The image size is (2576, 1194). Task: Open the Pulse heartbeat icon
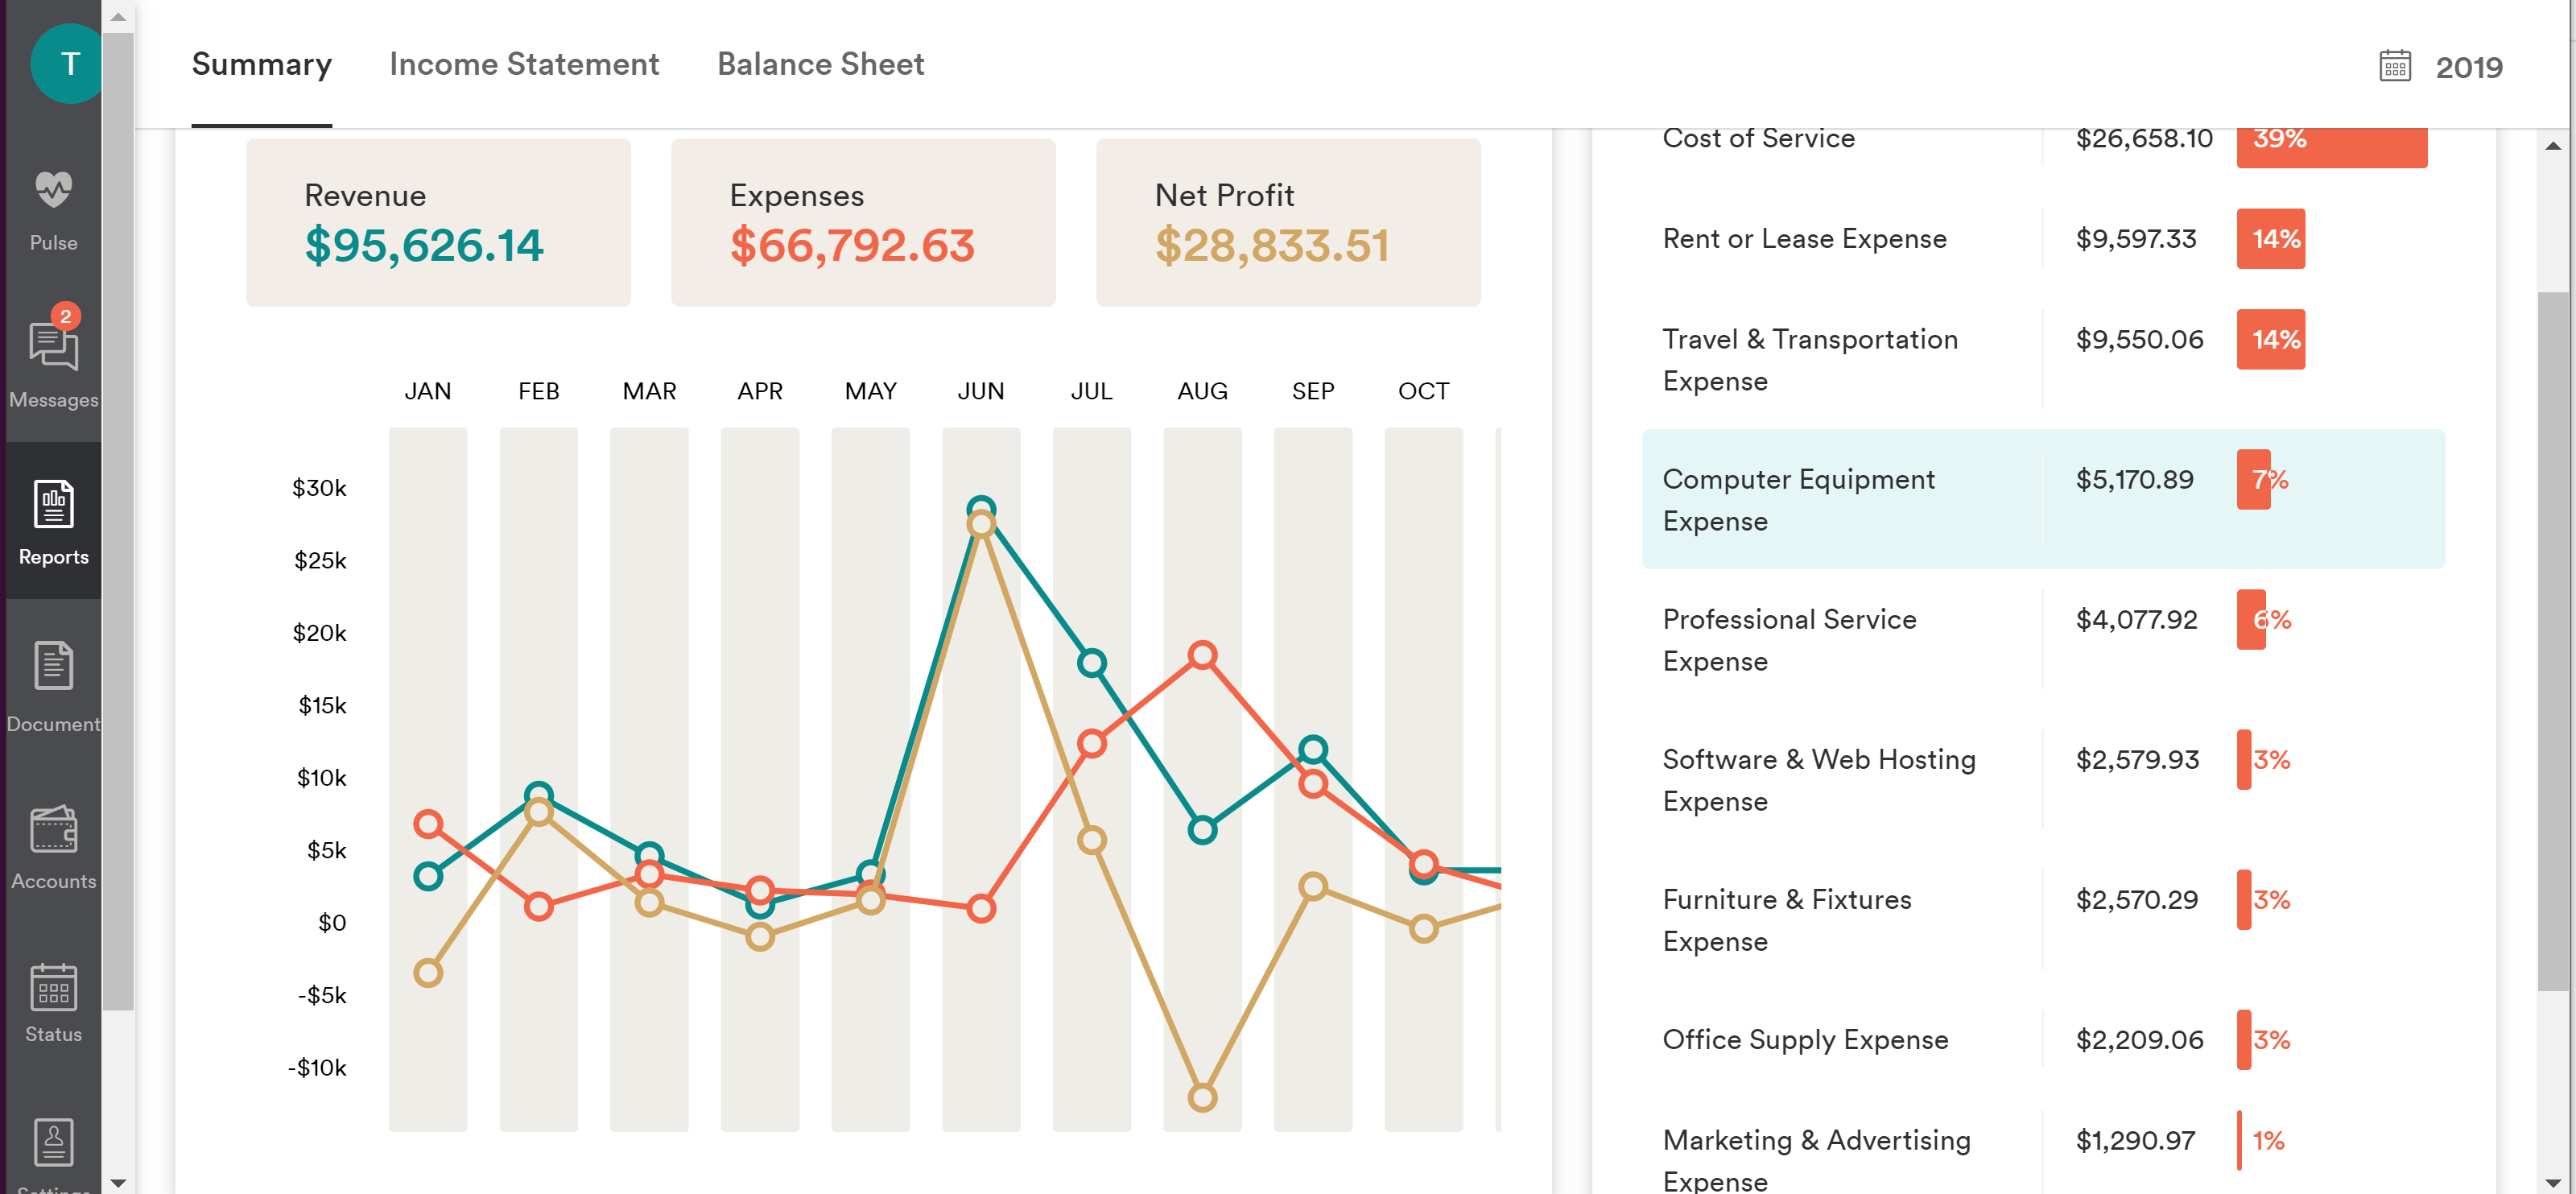tap(53, 191)
